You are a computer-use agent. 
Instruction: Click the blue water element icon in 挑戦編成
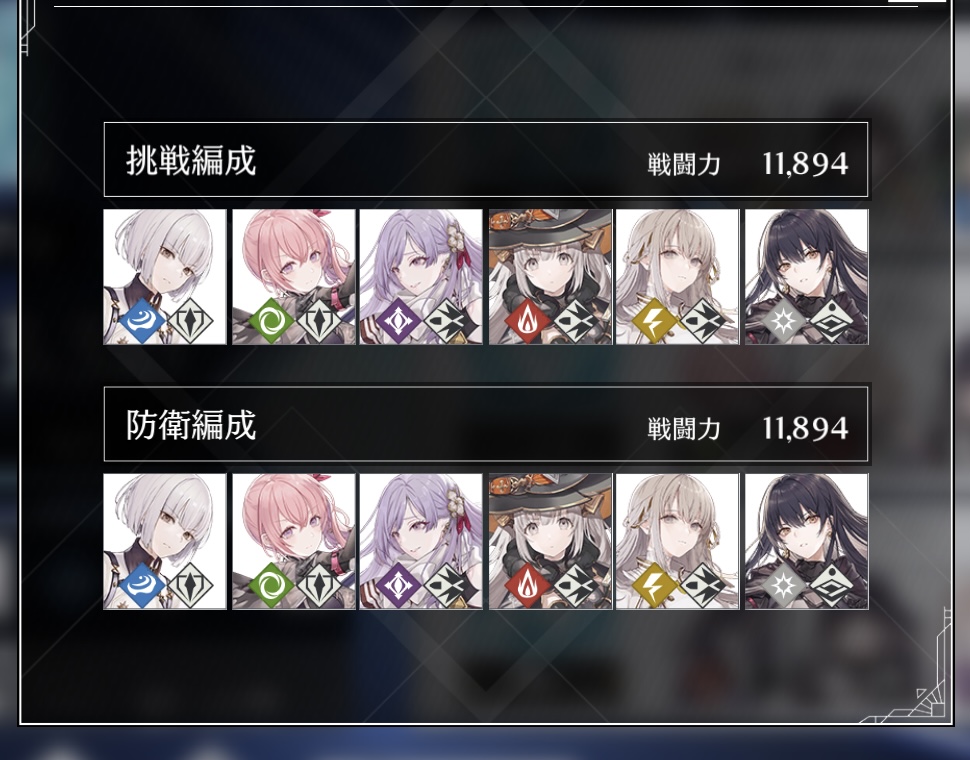point(142,321)
